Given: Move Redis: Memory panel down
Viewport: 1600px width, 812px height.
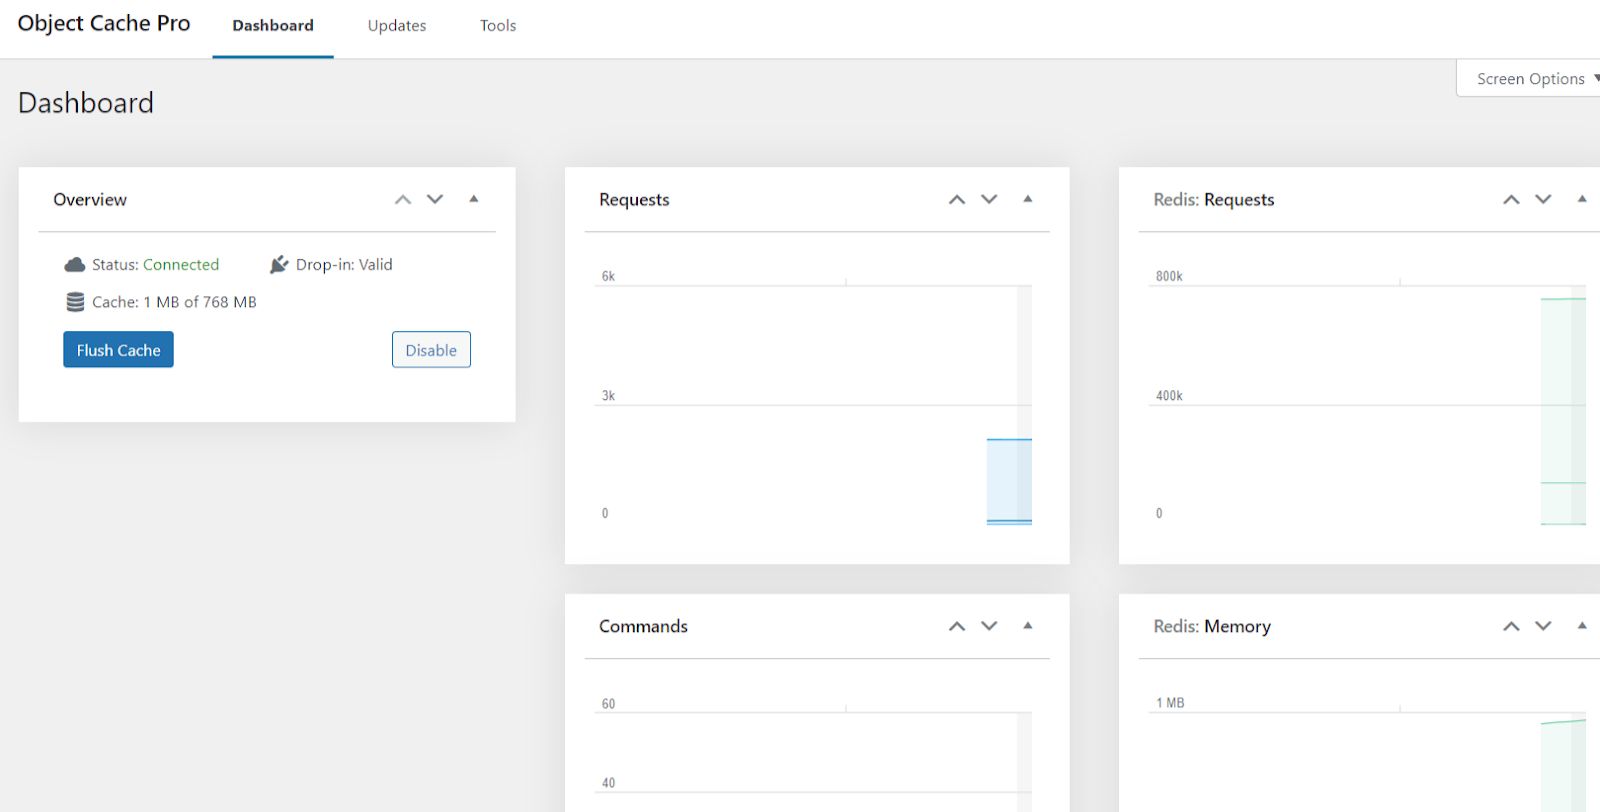Looking at the screenshot, I should click(1543, 626).
